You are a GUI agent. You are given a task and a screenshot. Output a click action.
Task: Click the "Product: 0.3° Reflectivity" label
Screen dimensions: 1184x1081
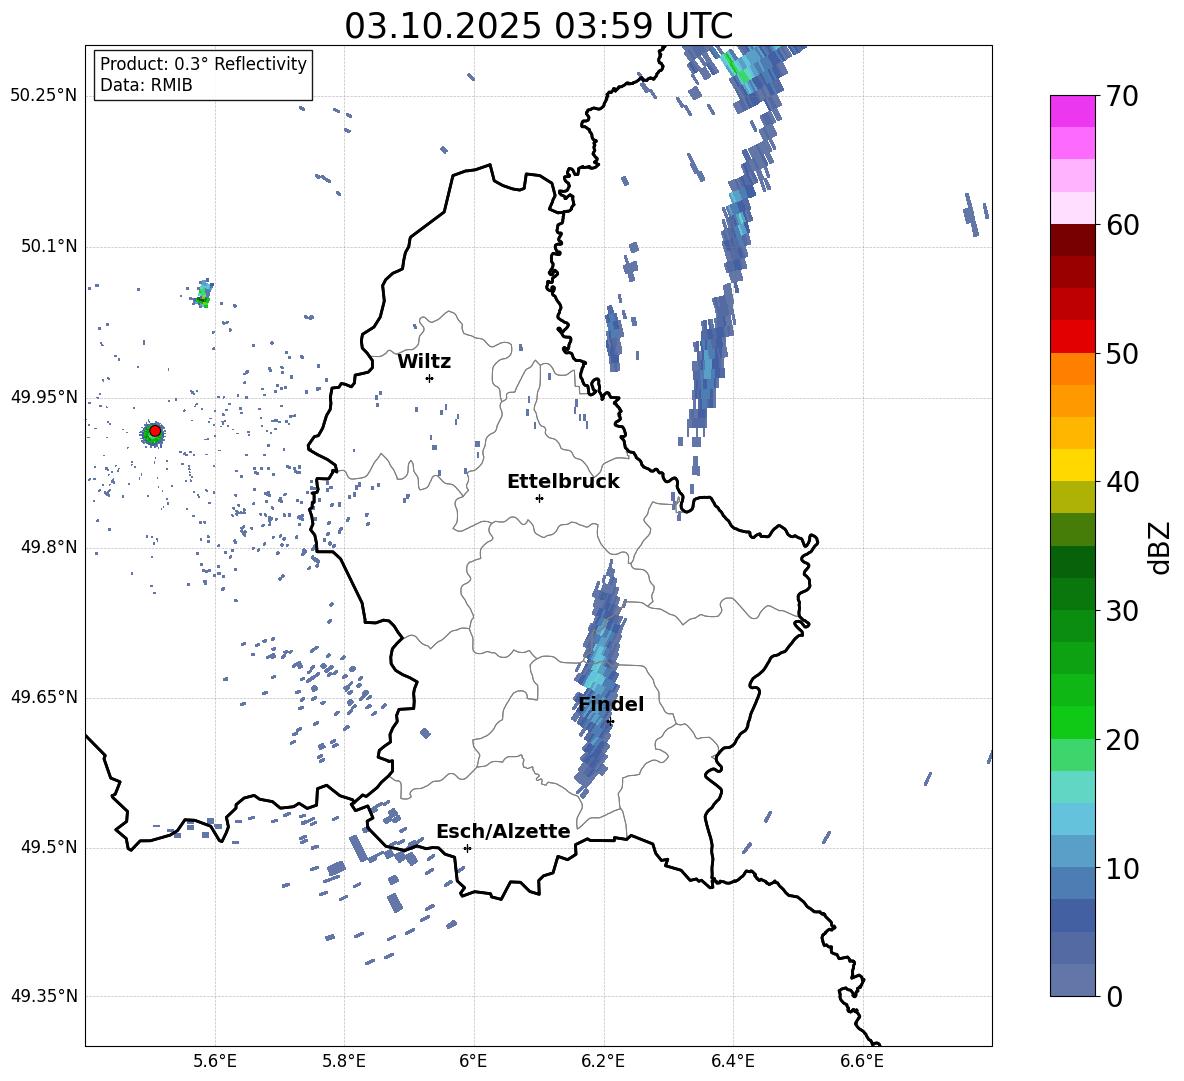click(x=203, y=63)
